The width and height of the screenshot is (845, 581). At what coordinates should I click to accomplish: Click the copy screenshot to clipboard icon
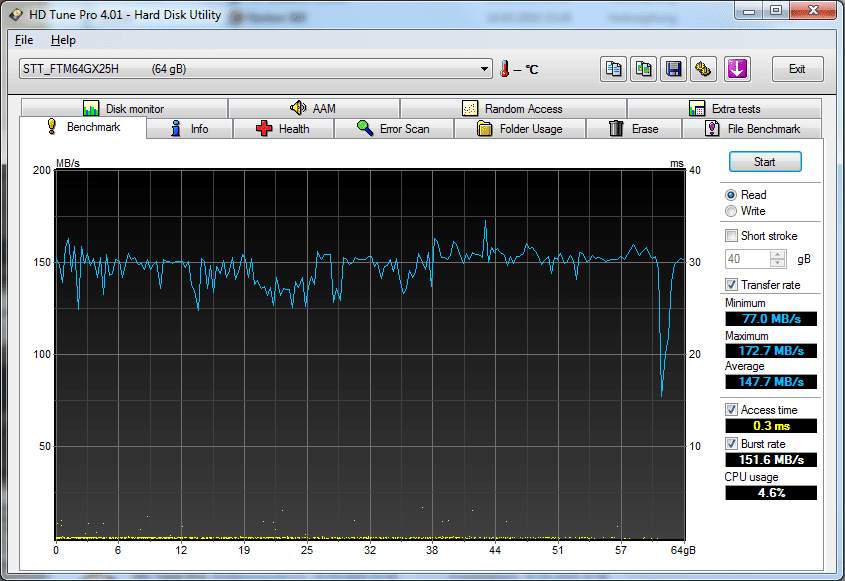tap(643, 69)
